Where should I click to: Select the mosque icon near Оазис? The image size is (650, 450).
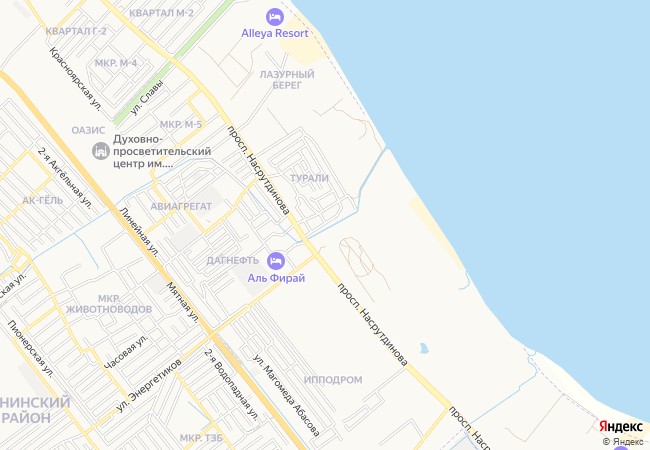(x=101, y=151)
